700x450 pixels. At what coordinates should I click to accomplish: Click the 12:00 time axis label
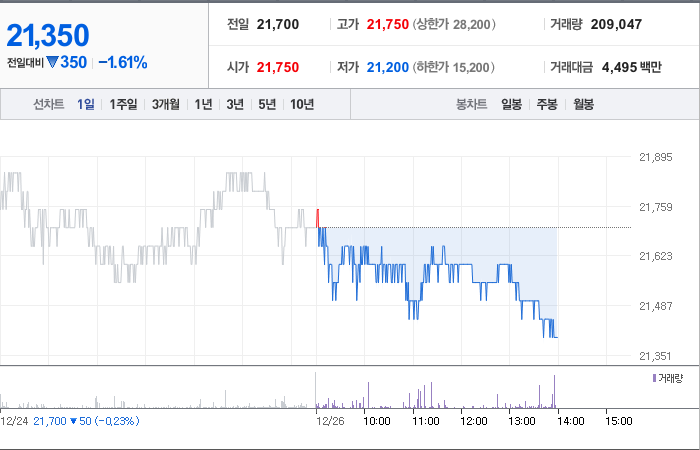click(x=474, y=421)
